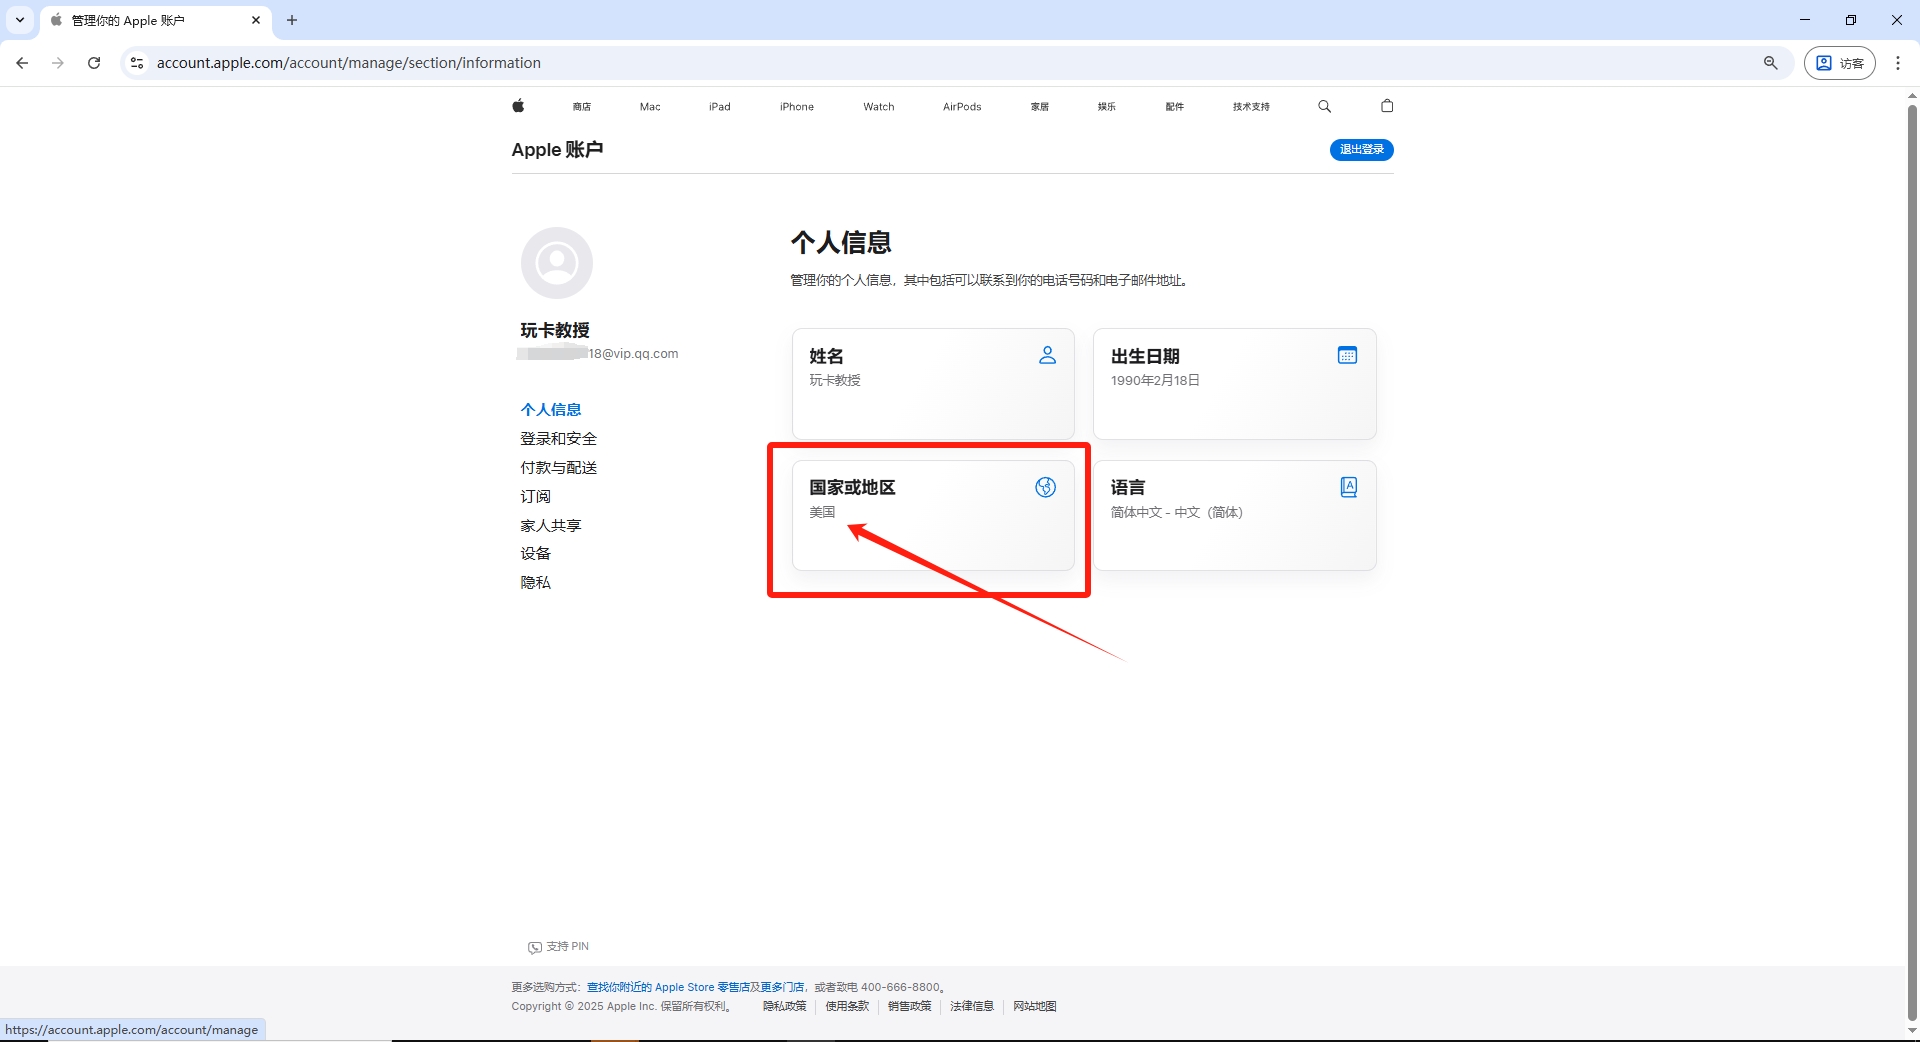
Task: Open 配件 in the Apple navigation
Action: click(x=1175, y=107)
